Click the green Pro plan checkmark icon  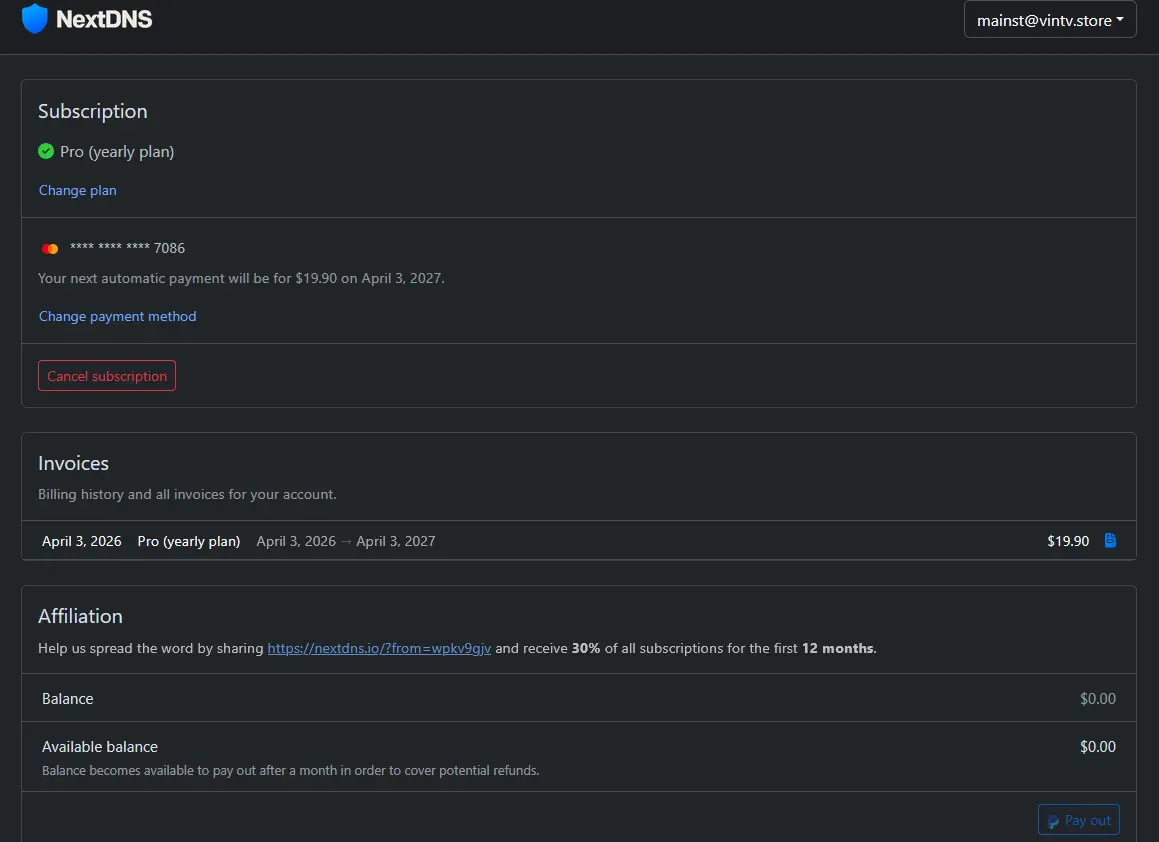[x=46, y=152]
